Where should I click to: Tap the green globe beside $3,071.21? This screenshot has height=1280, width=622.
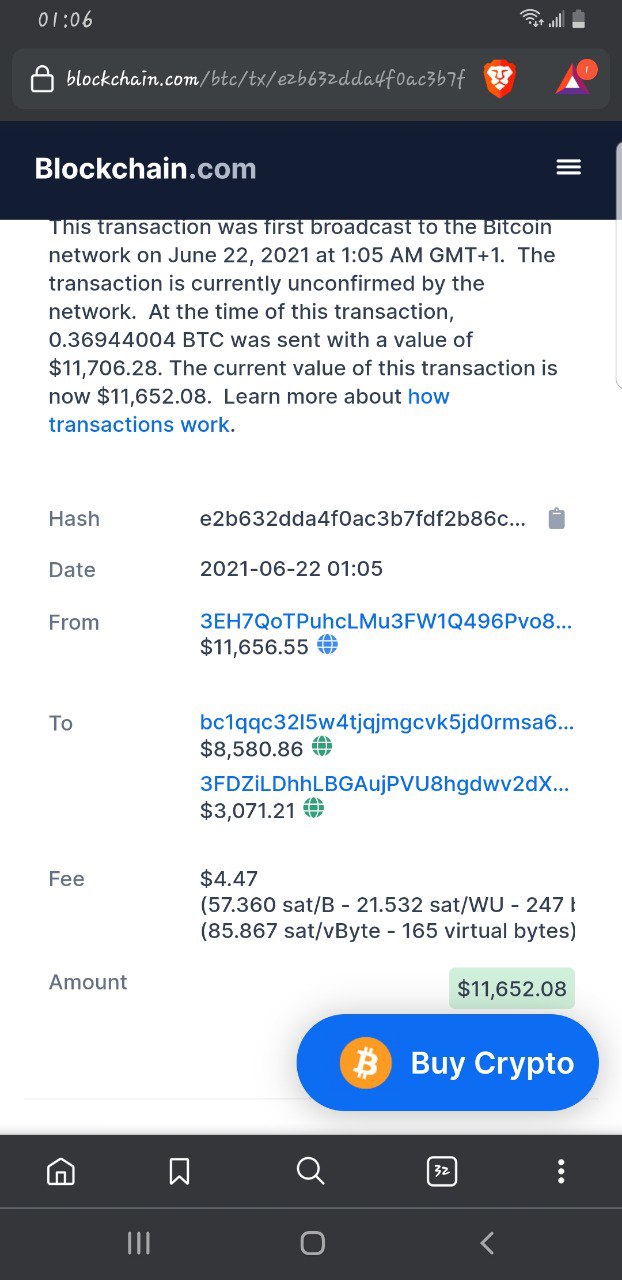pos(314,809)
